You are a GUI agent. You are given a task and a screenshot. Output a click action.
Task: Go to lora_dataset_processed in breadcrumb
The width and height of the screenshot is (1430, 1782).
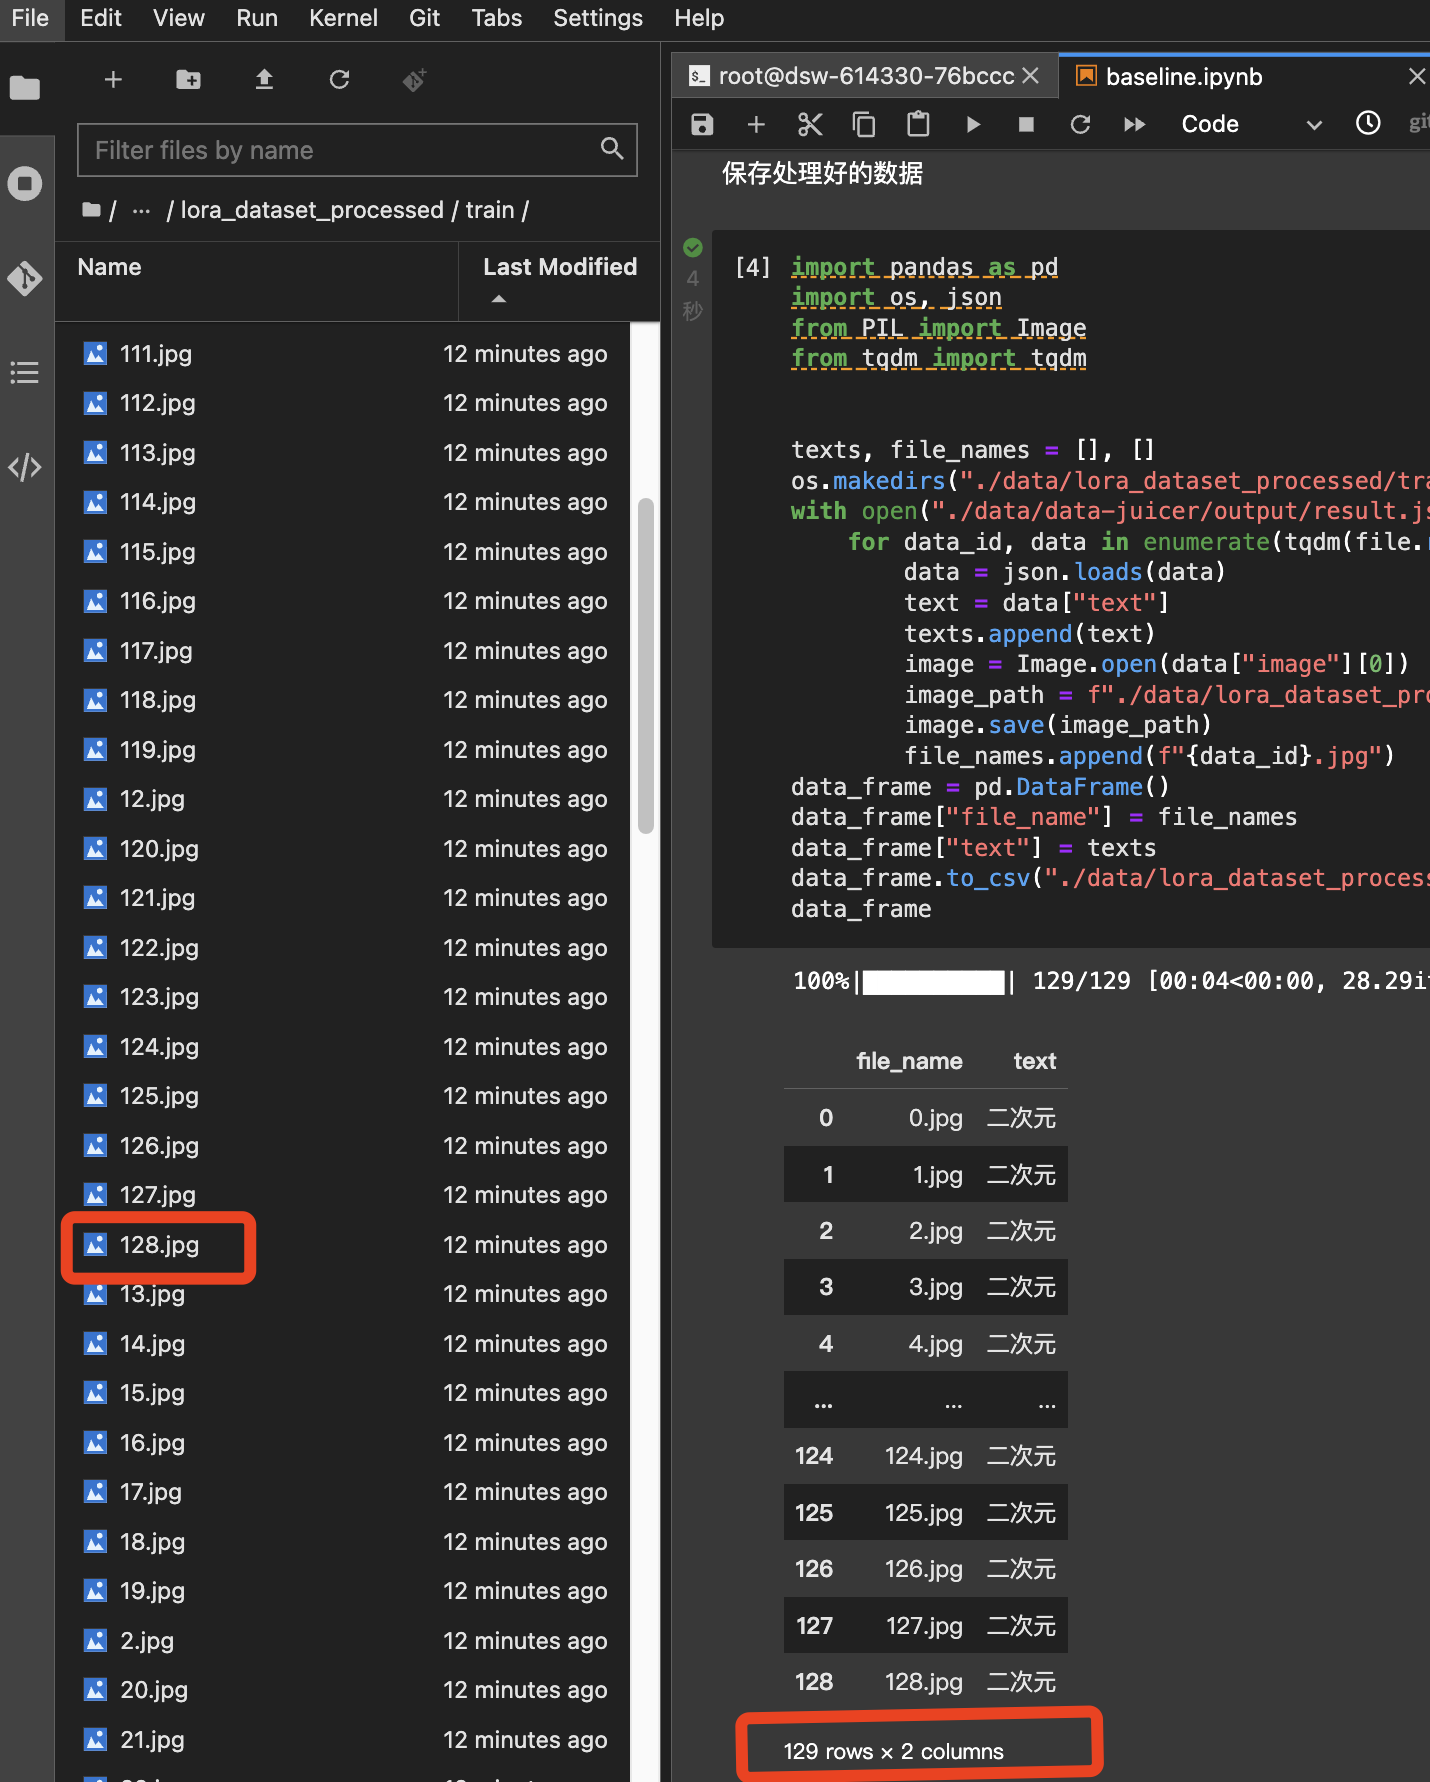[x=312, y=210]
